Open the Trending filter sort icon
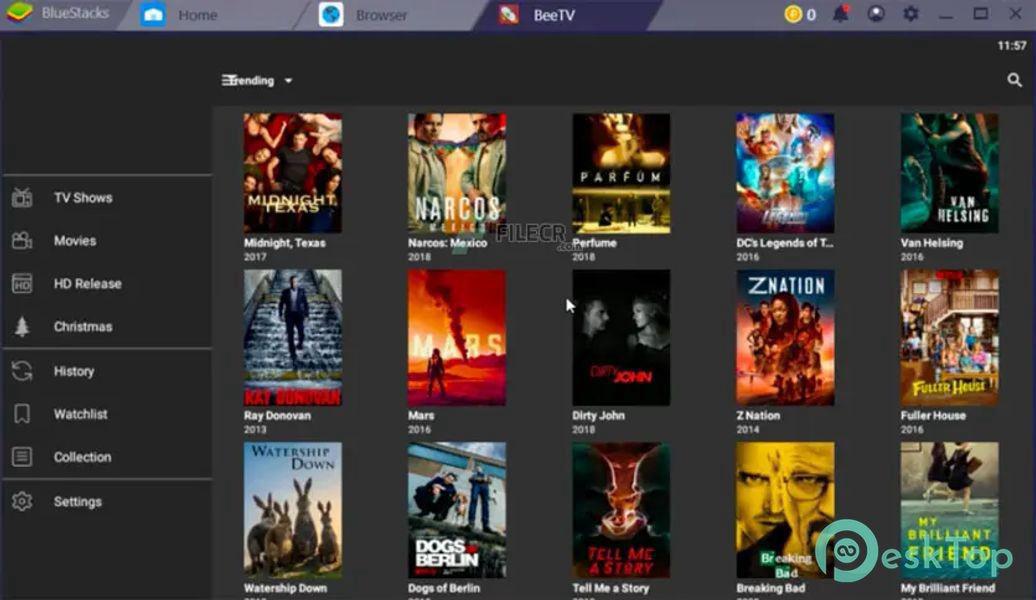The image size is (1036, 600). pos(228,80)
